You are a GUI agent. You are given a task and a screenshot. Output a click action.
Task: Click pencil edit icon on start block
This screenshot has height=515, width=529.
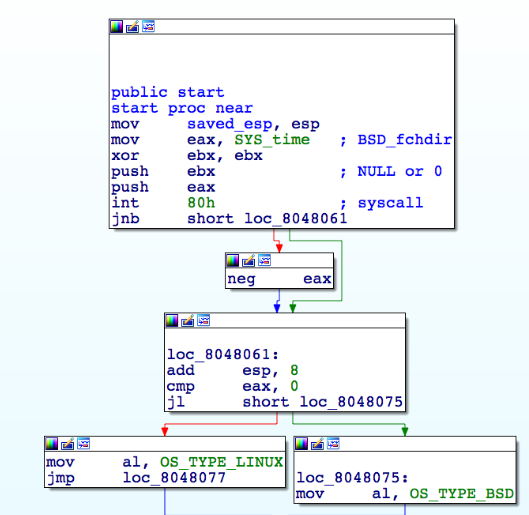(133, 26)
